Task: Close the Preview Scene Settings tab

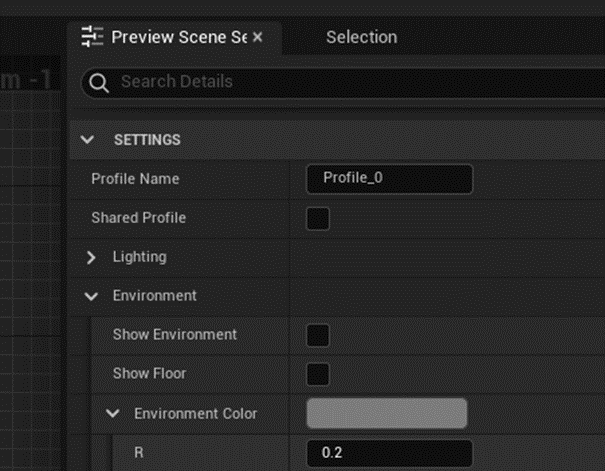Action: (257, 37)
